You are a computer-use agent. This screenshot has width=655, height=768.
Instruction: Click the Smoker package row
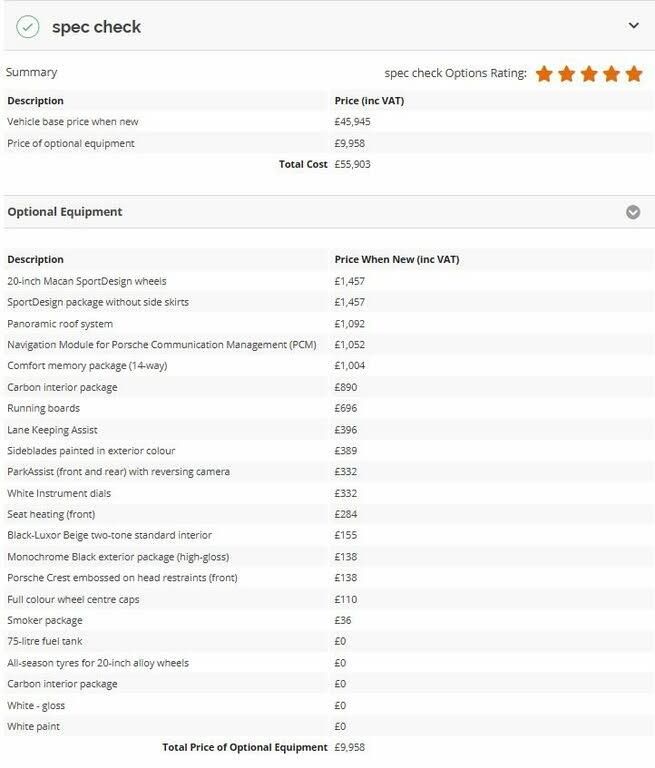pyautogui.click(x=329, y=621)
